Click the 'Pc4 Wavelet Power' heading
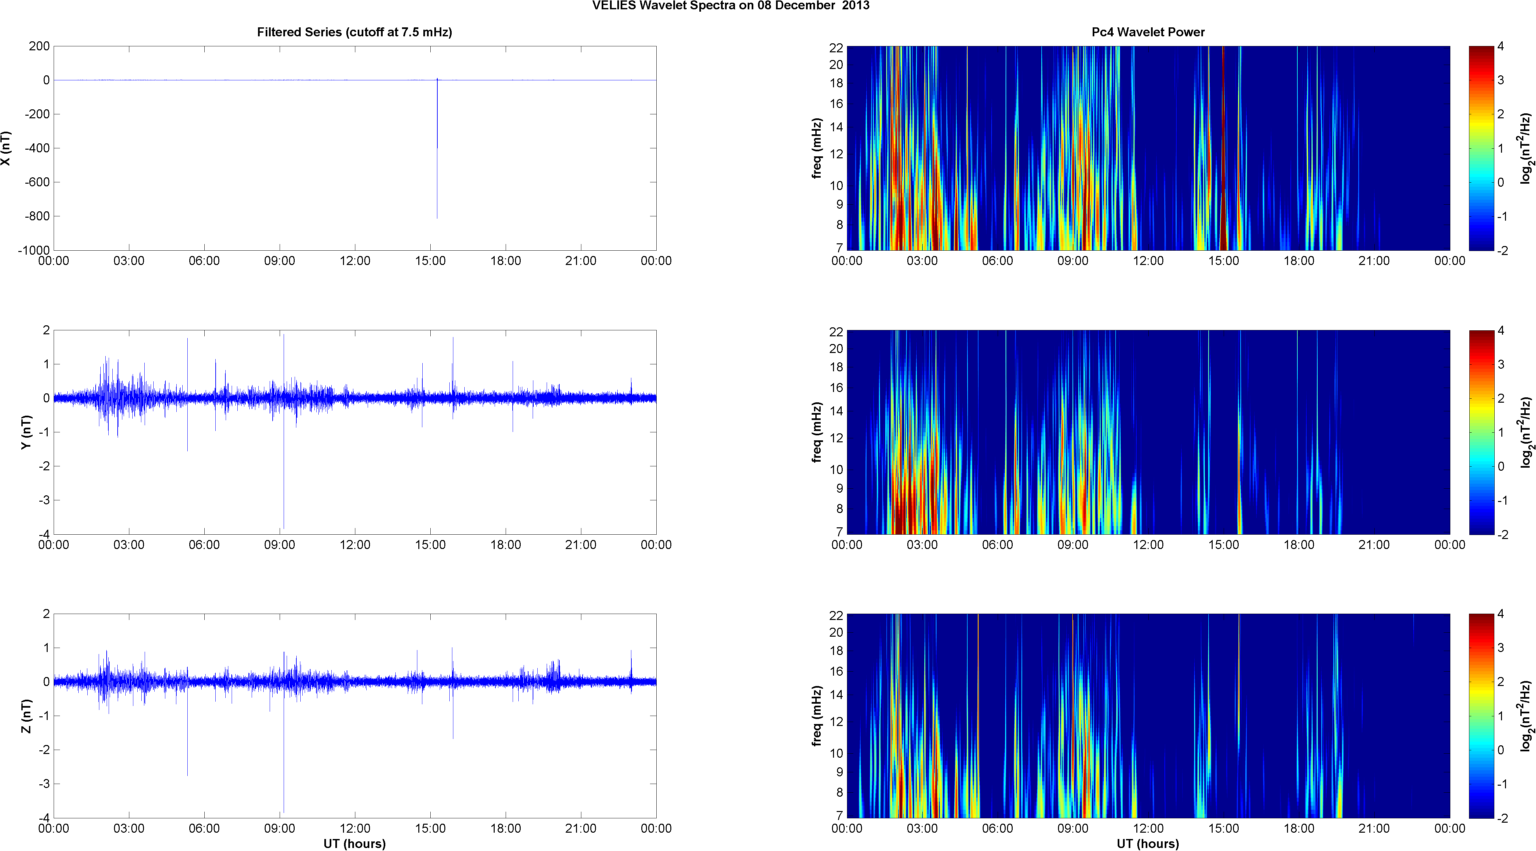1536x851 pixels. pyautogui.click(x=1147, y=32)
